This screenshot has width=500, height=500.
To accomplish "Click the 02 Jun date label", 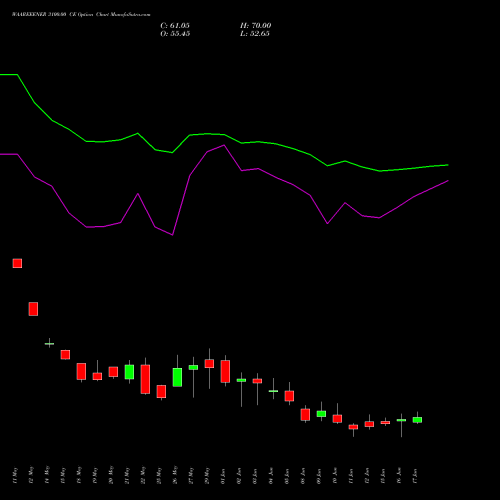I will [x=239, y=476].
